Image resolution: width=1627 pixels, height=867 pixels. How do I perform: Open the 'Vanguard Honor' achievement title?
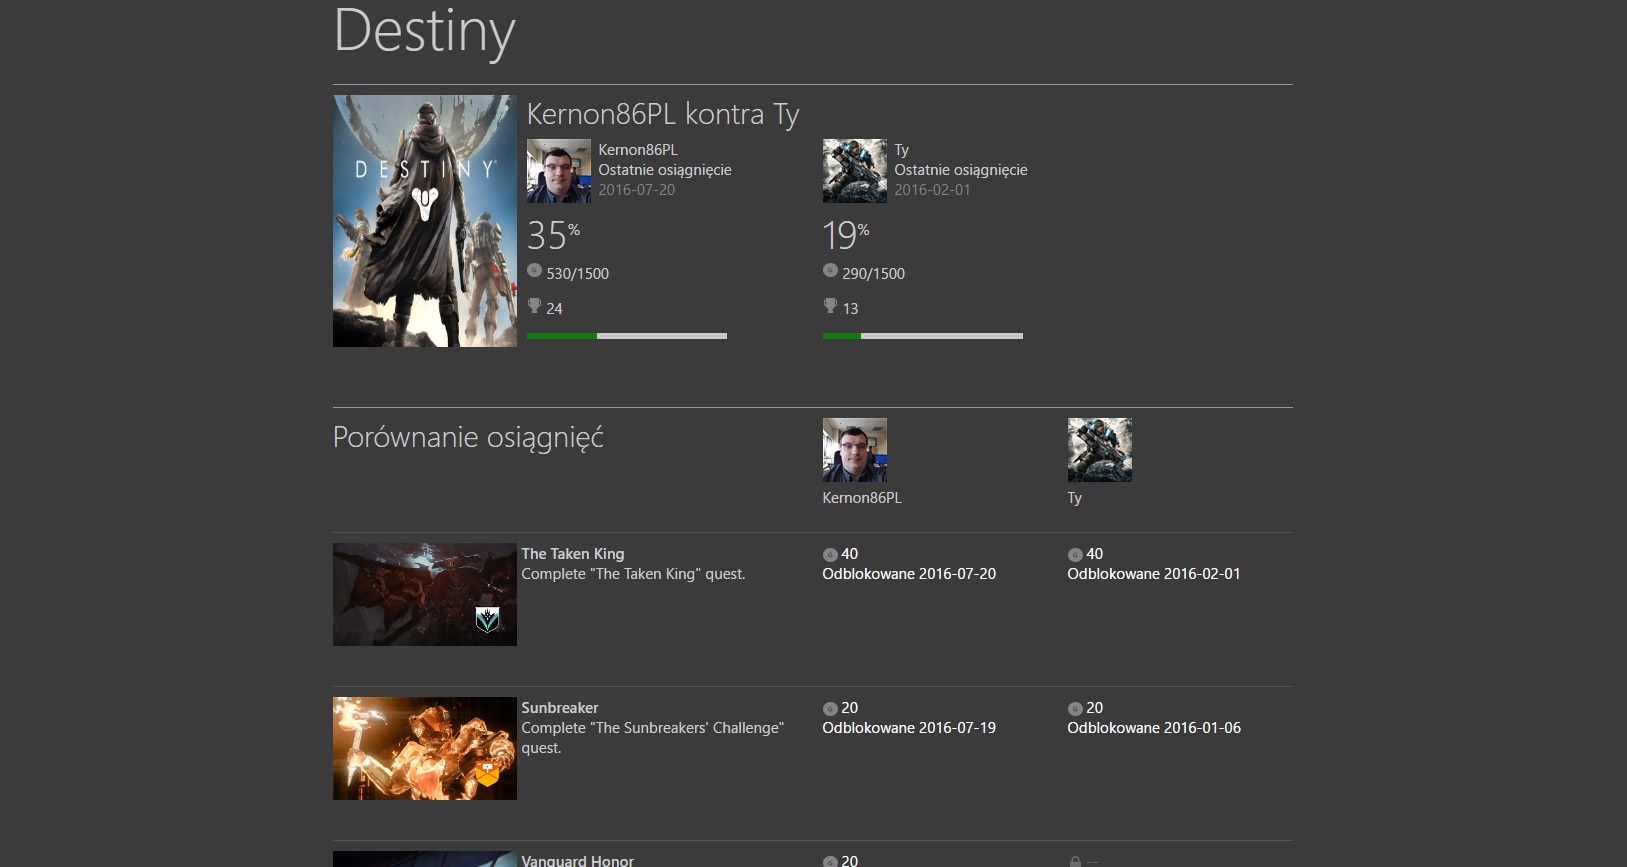click(578, 860)
